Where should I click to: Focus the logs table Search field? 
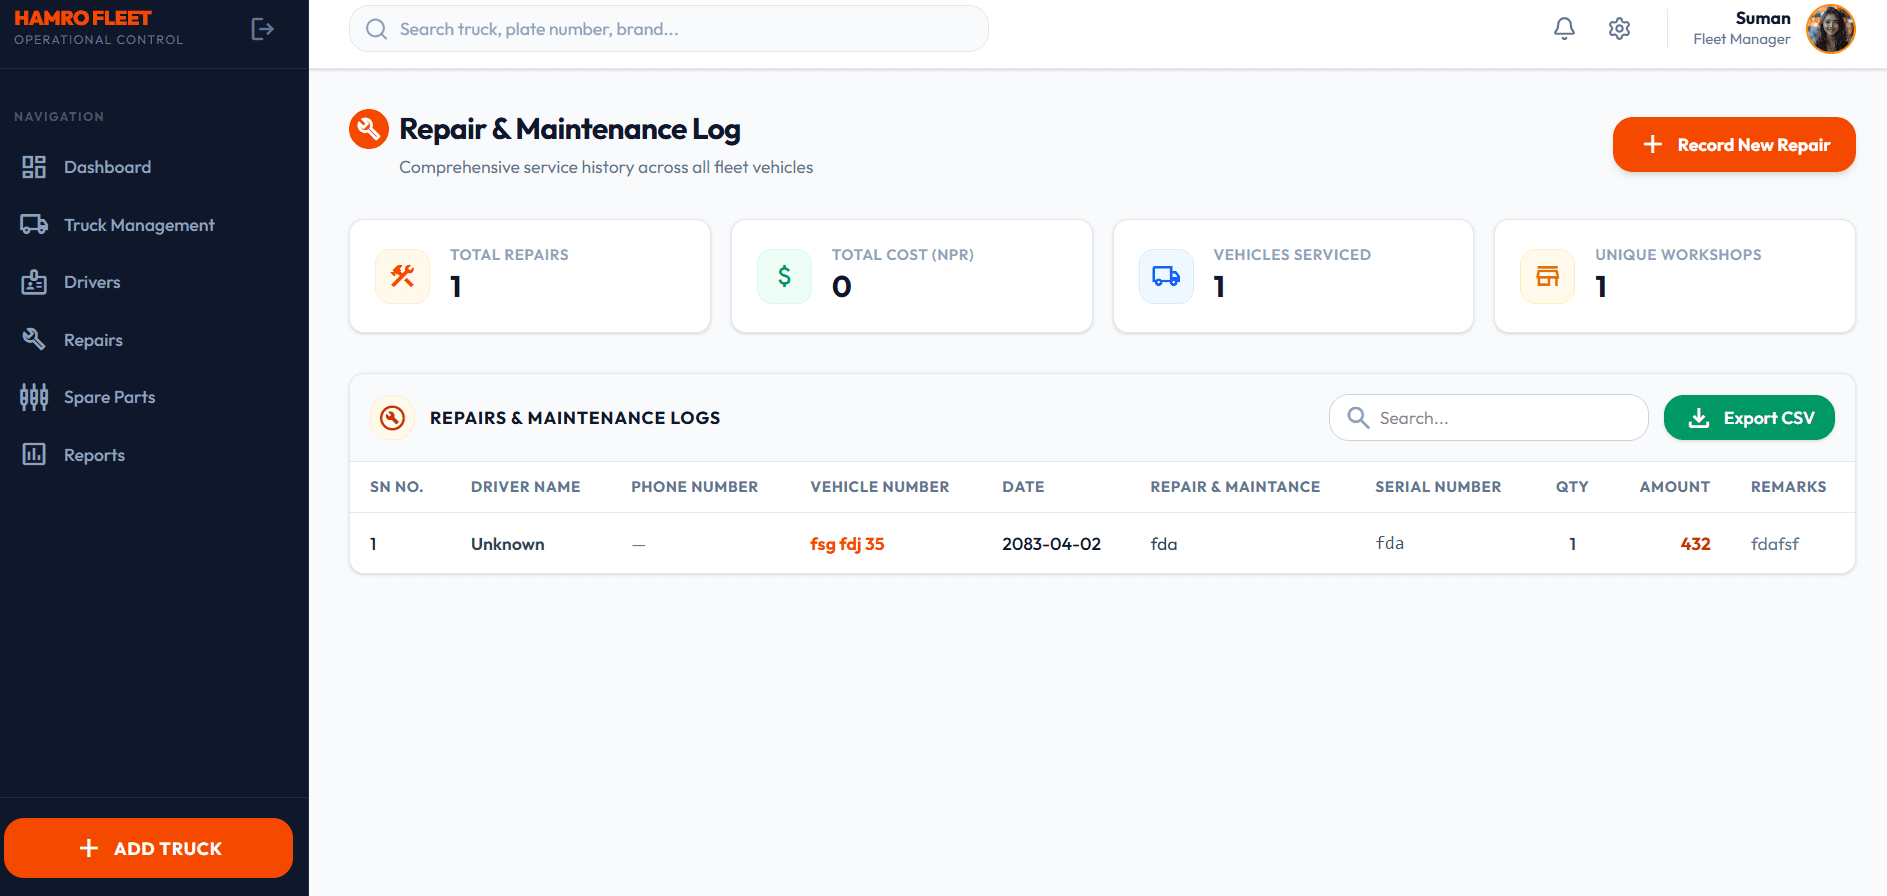[1488, 418]
